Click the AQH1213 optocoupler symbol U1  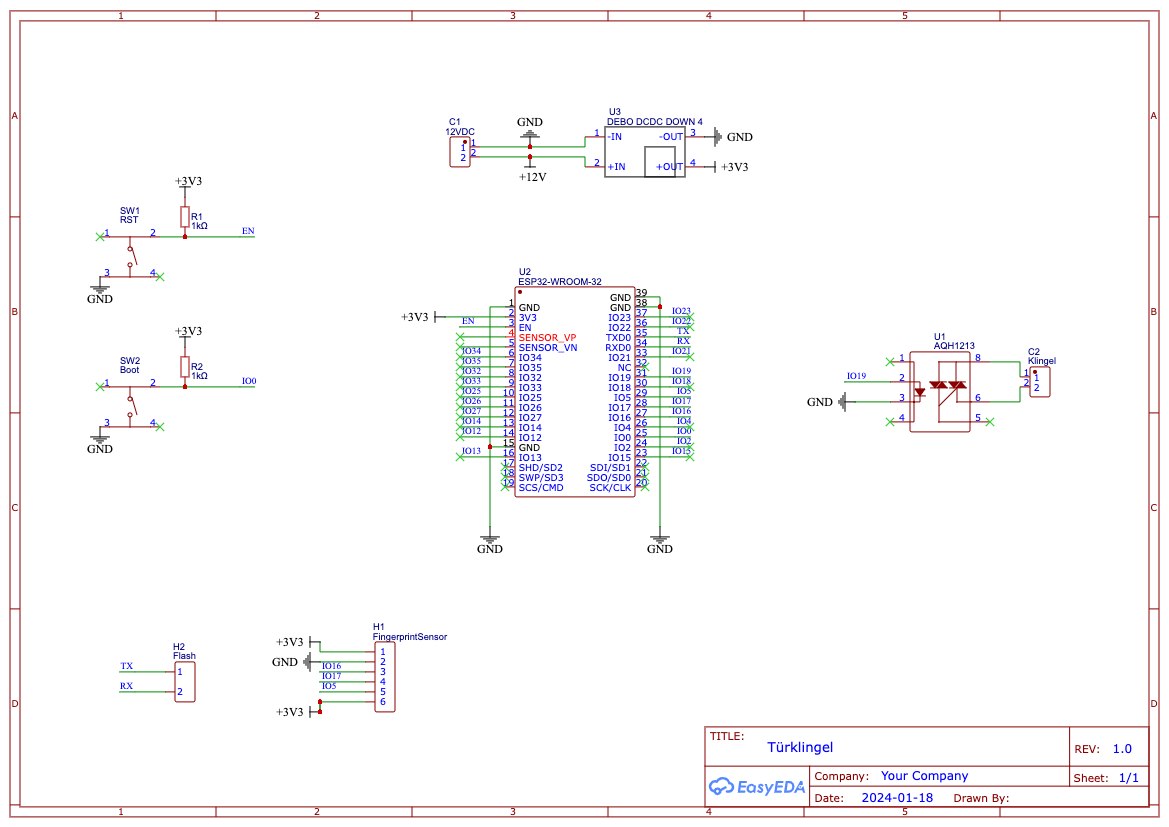pyautogui.click(x=939, y=392)
